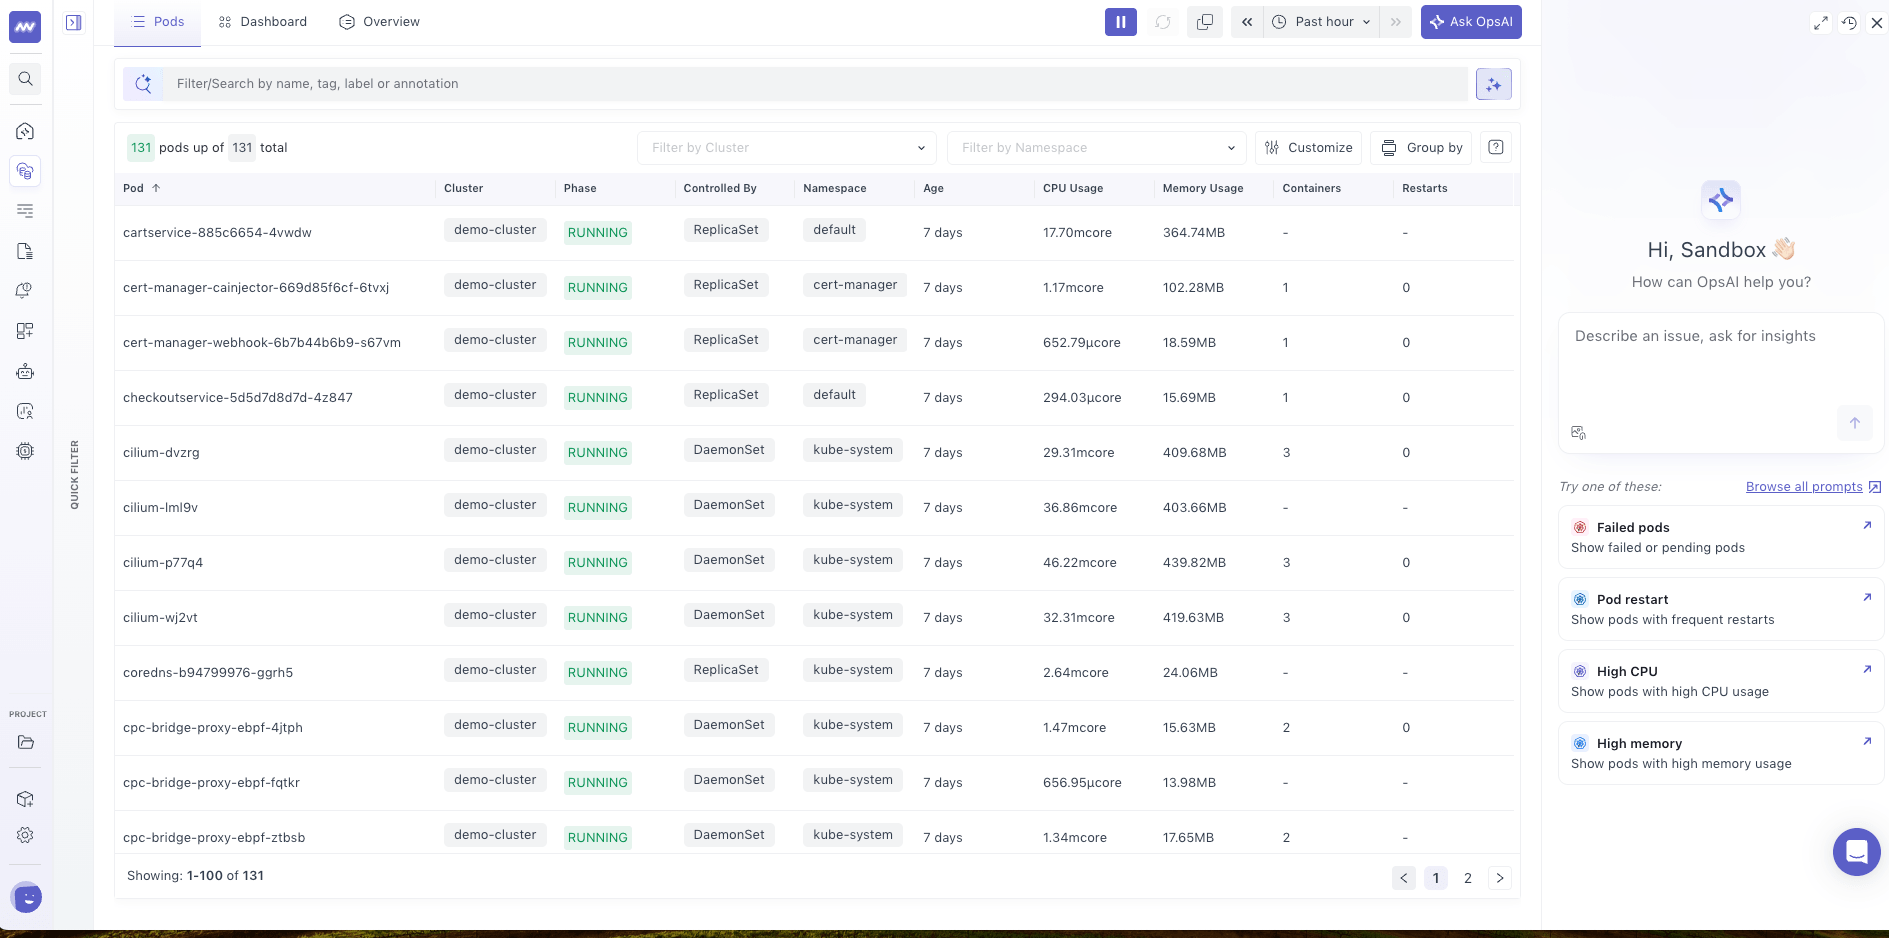
Task: Open the user monitoring sidebar icon
Action: 25,411
